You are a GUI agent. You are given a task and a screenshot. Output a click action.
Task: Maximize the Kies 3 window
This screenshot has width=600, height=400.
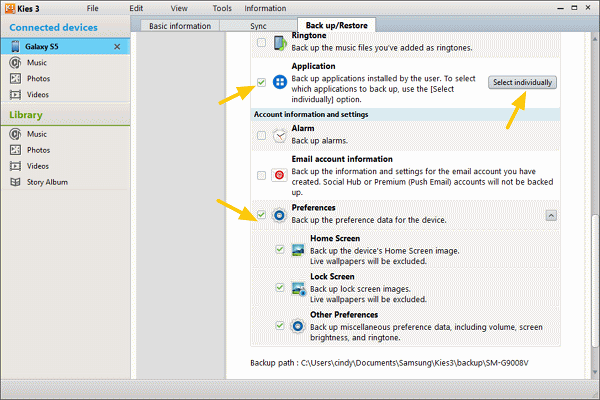click(x=574, y=8)
